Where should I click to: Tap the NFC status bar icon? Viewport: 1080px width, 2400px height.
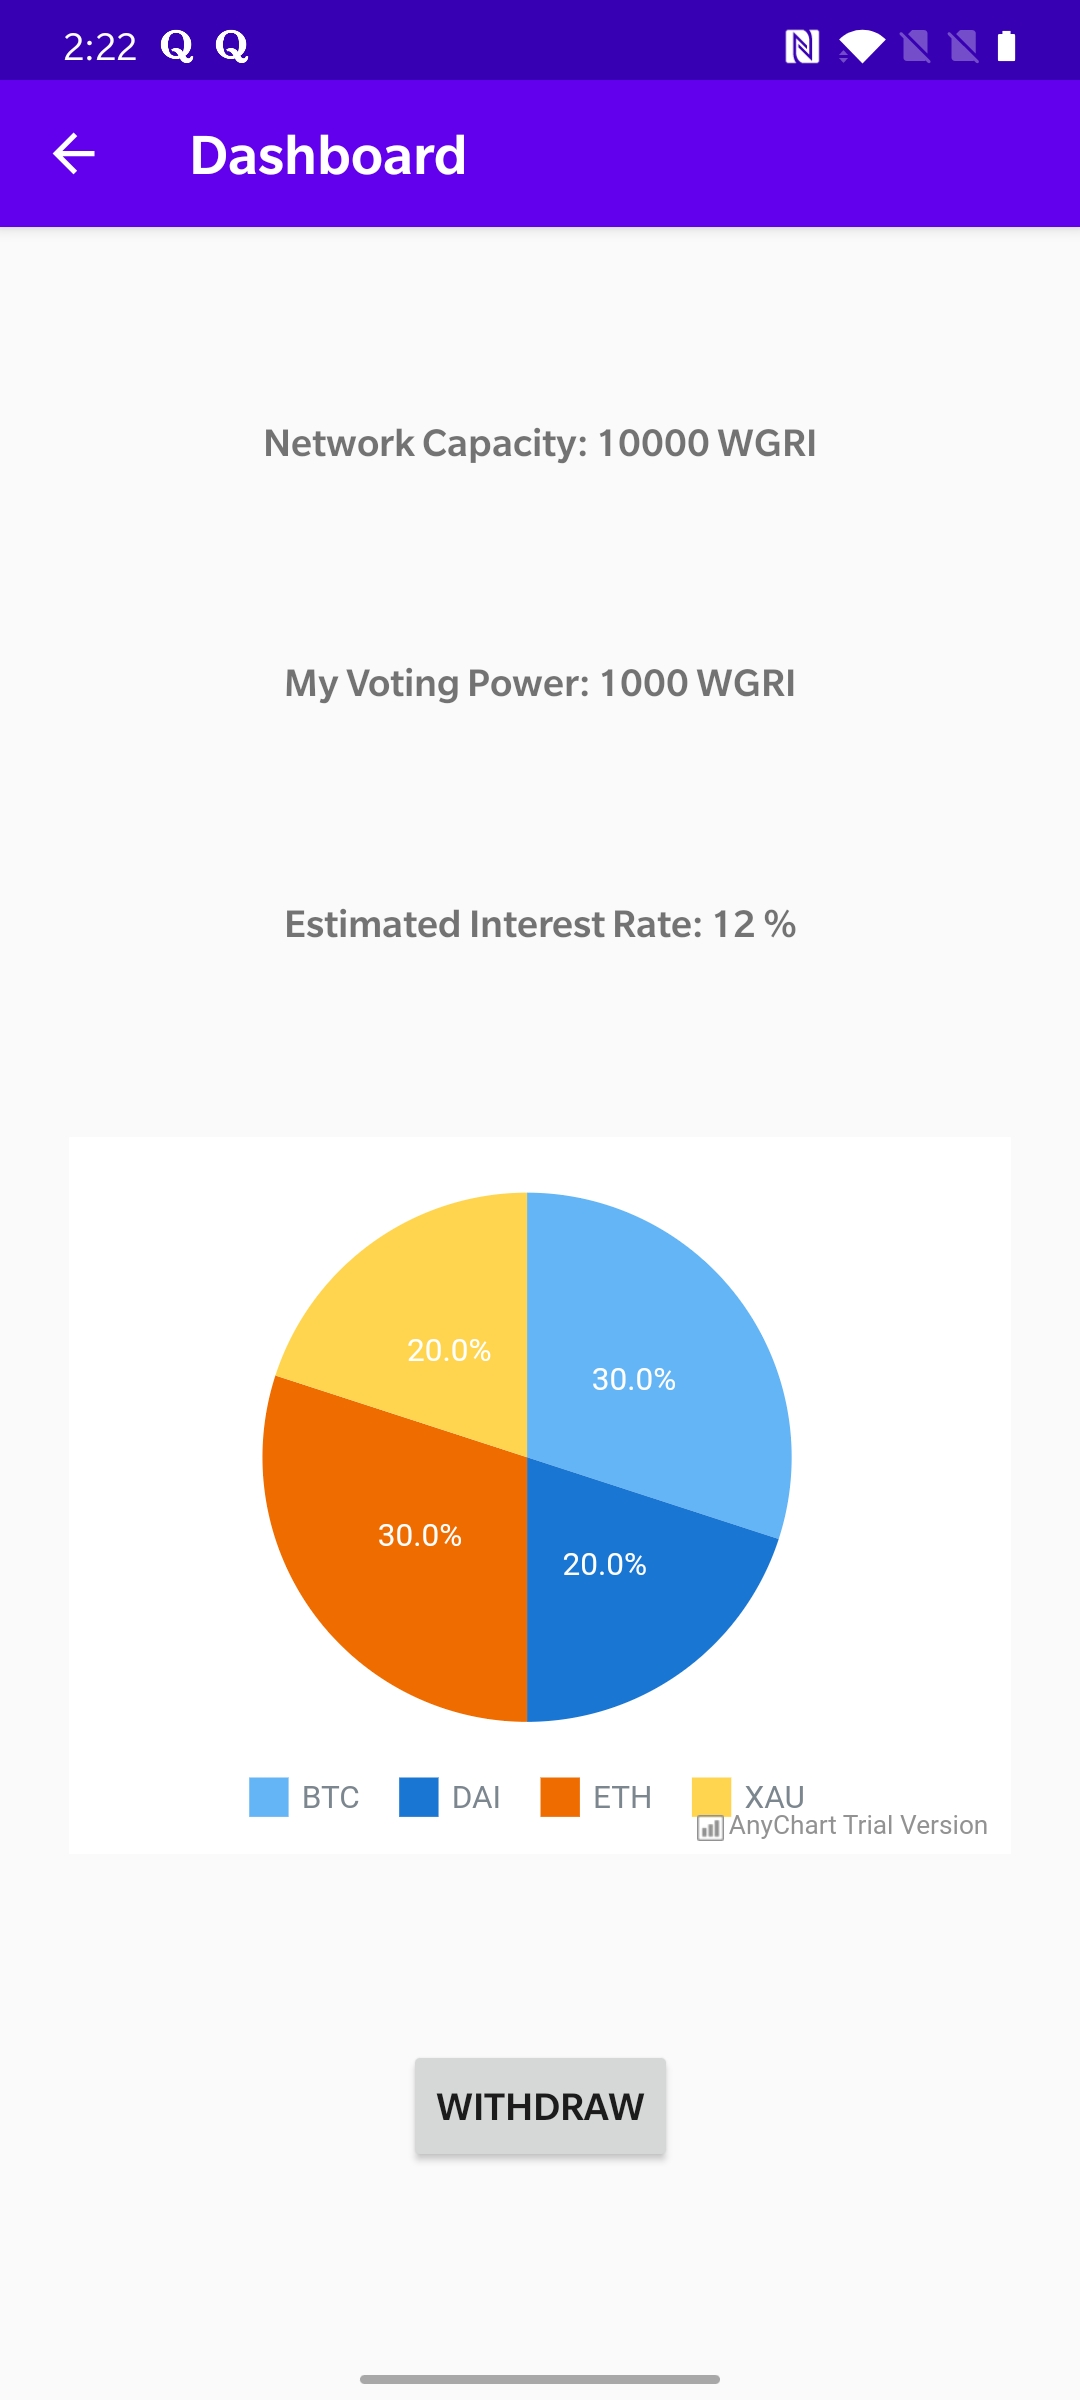pyautogui.click(x=802, y=46)
